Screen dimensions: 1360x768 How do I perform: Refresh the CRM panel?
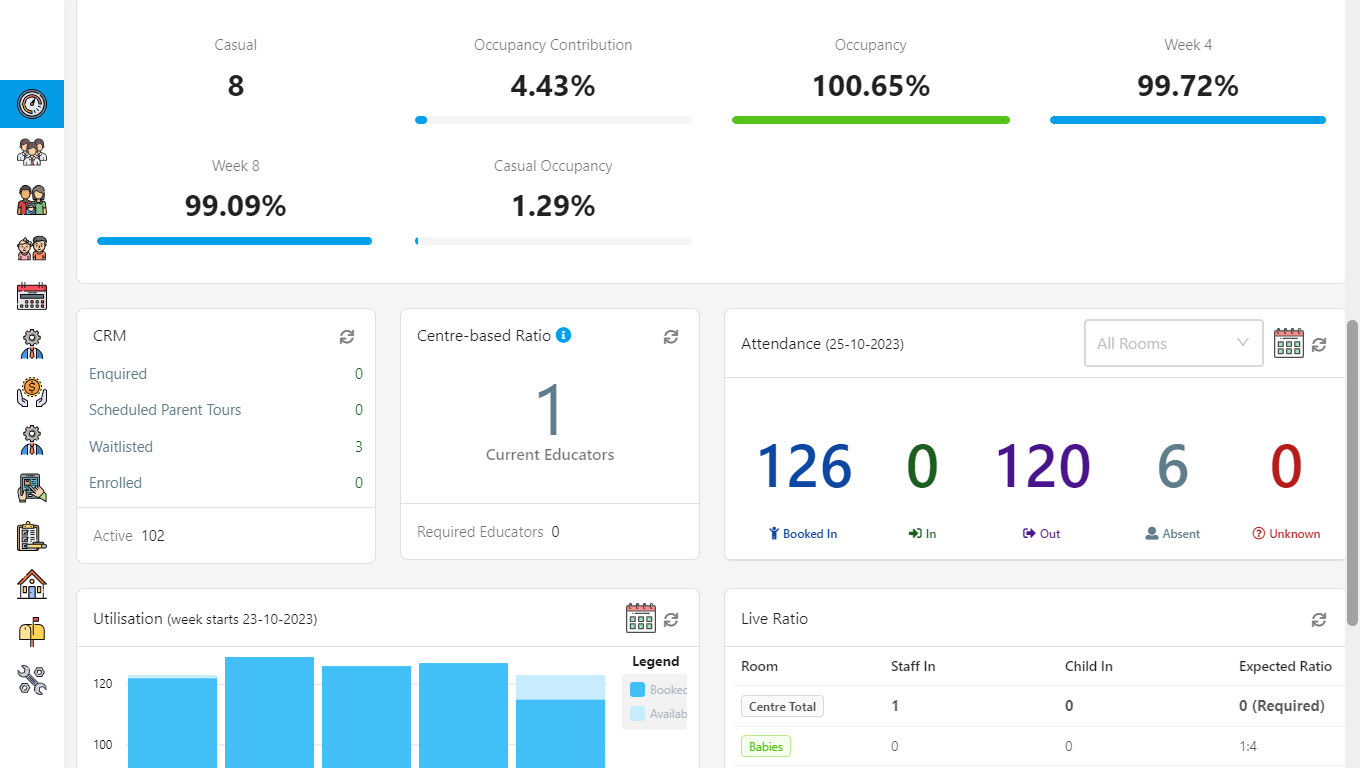point(347,337)
